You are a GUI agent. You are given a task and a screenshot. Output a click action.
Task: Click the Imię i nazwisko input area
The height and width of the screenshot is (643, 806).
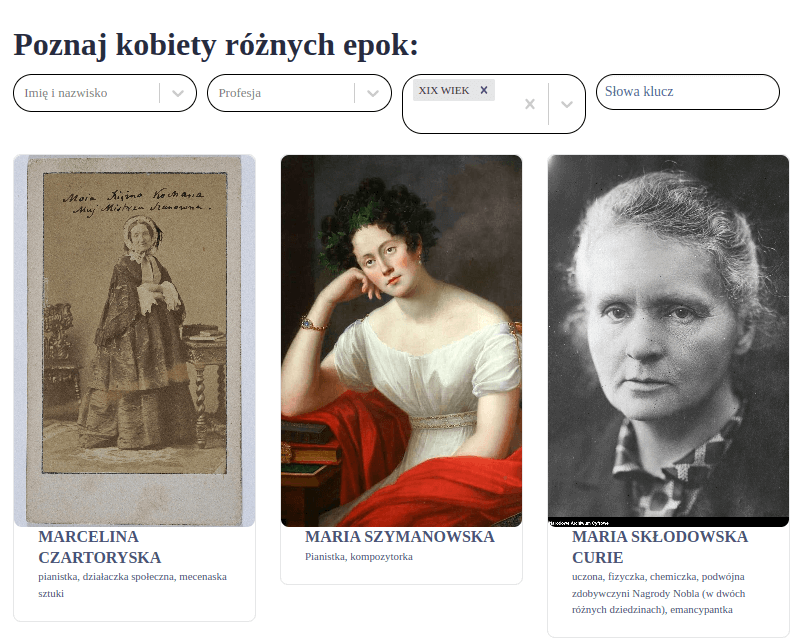coord(87,93)
